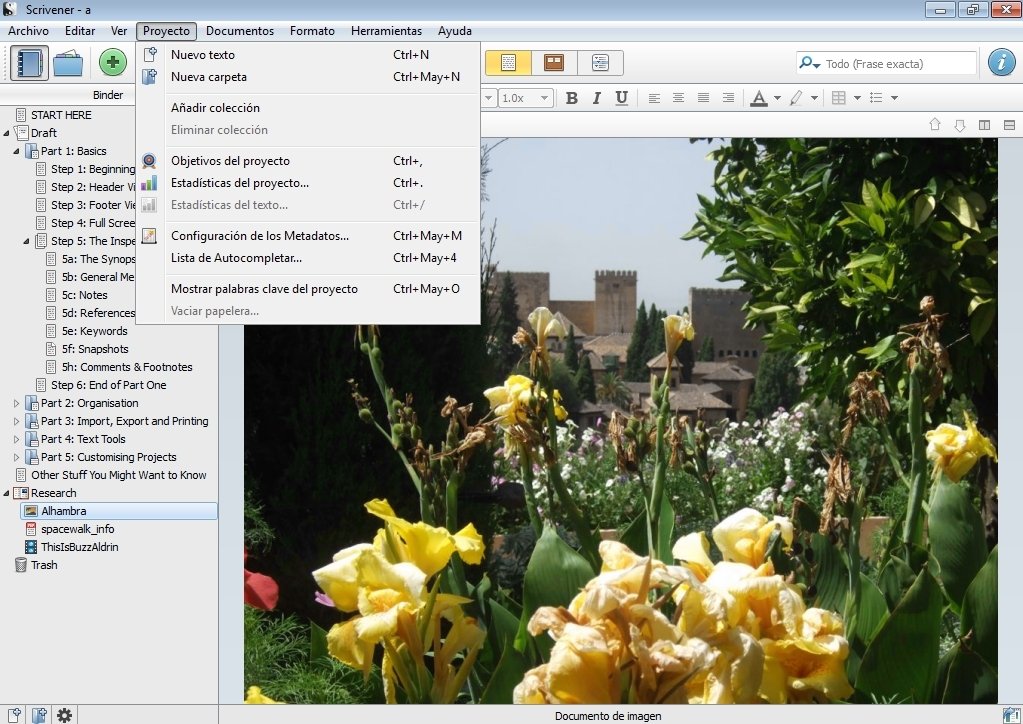Switch to Corkboard view mode

click(554, 63)
